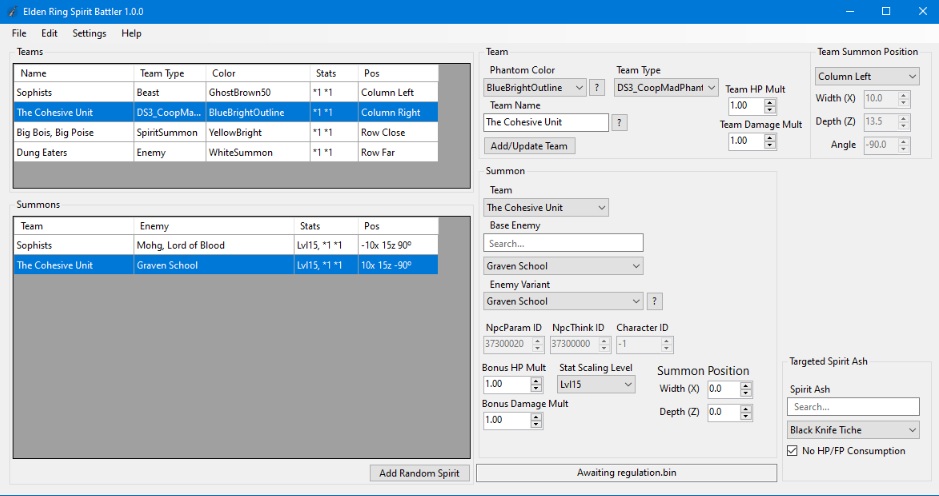Click the Base Enemy search field
939x496 pixels.
pyautogui.click(x=563, y=243)
